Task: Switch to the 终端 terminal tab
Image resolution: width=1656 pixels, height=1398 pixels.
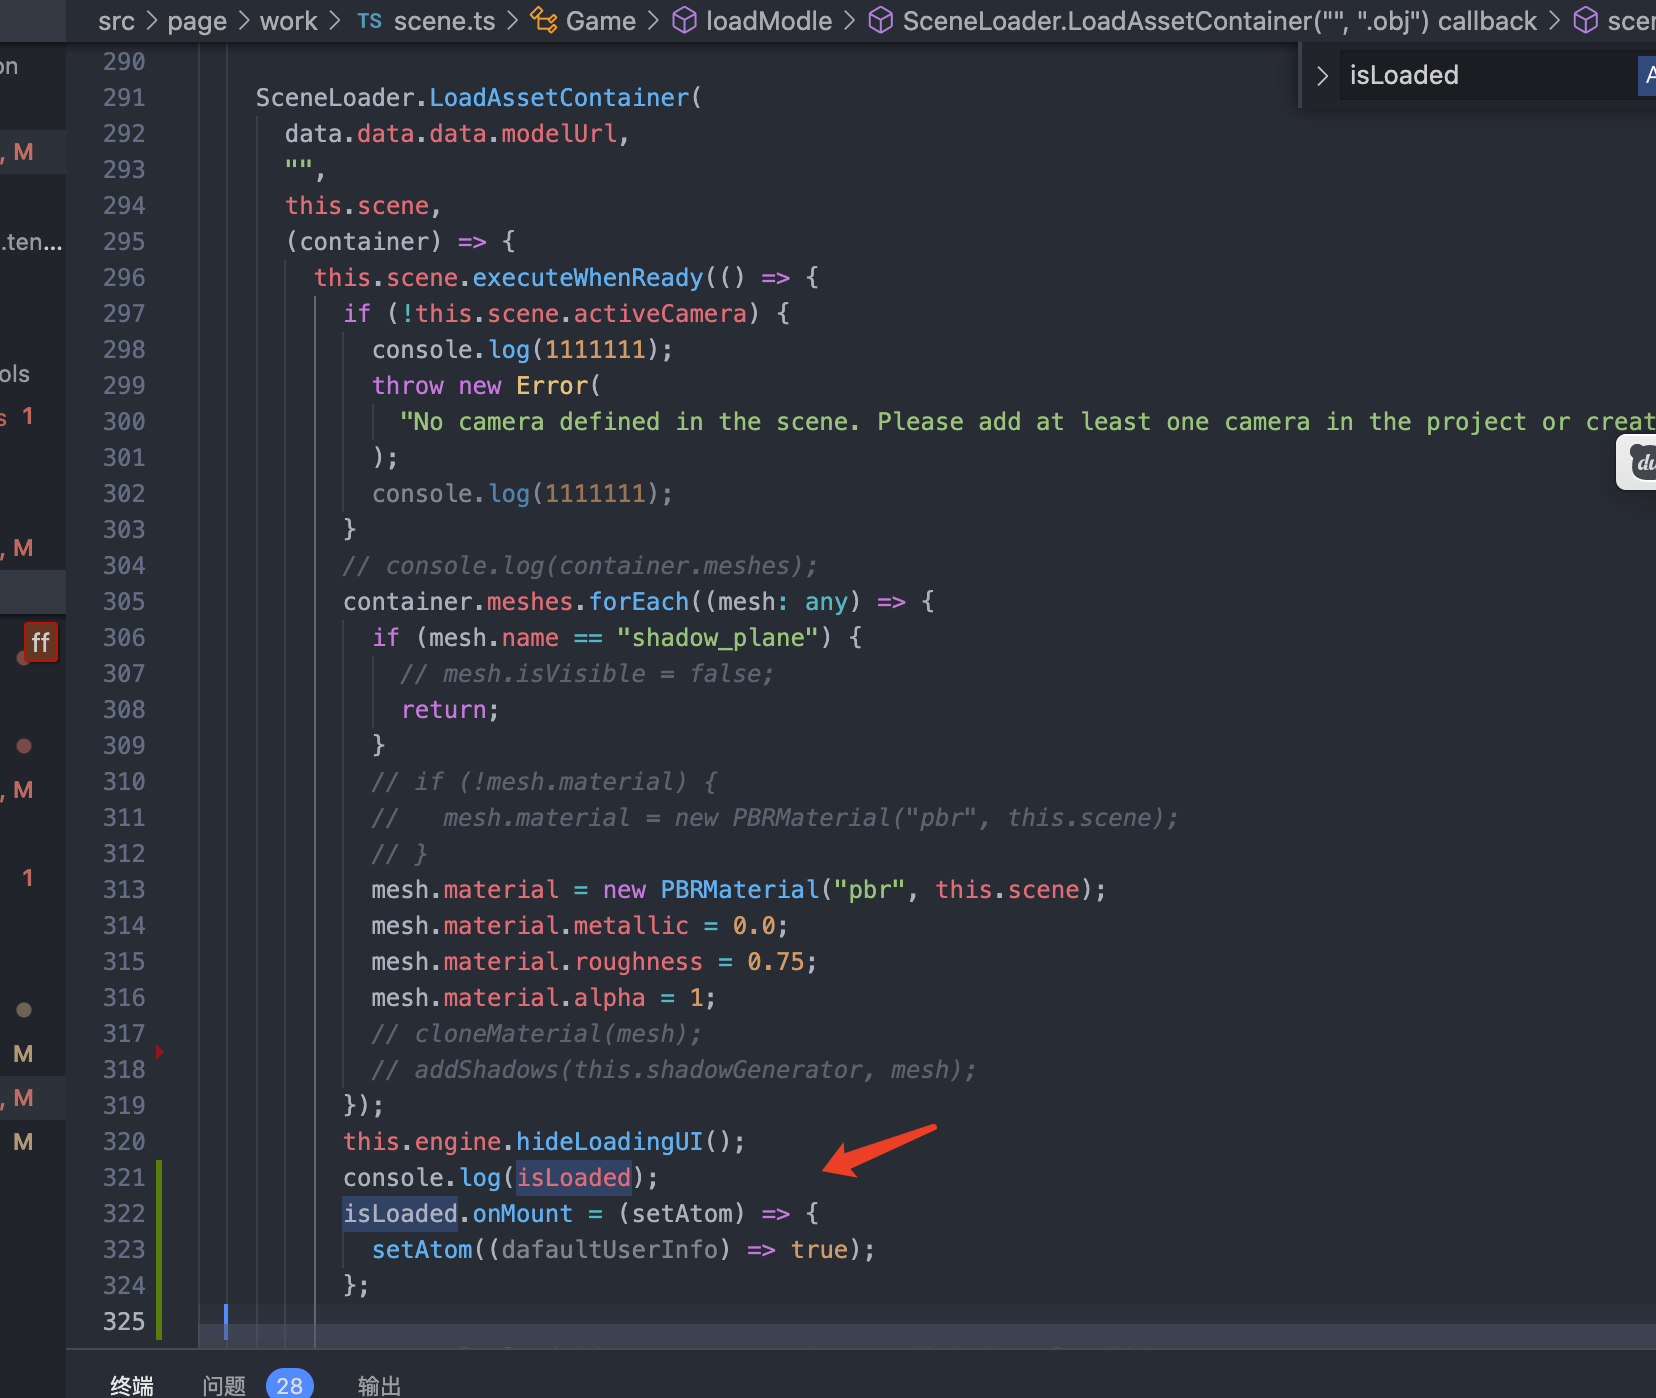Action: [131, 1384]
